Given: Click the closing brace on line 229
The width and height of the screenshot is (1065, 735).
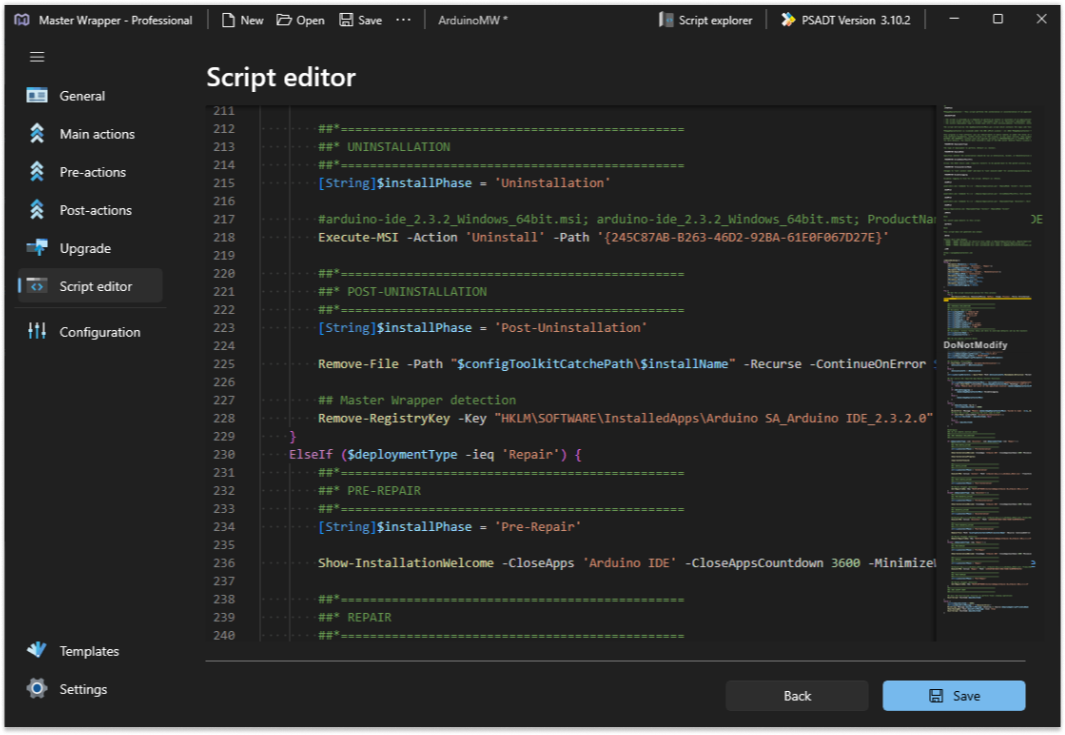Looking at the screenshot, I should pos(293,437).
